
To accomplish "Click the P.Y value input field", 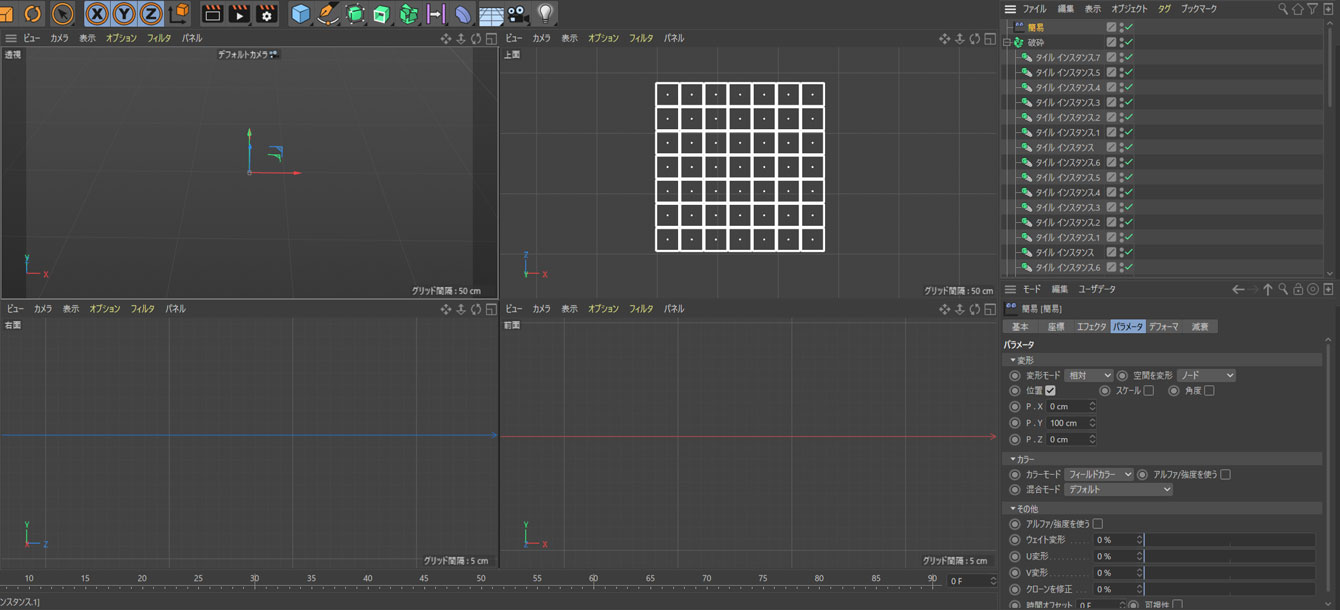I will tap(1066, 423).
